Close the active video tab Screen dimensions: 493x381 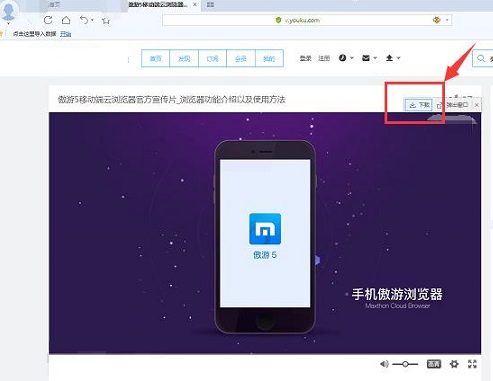[195, 5]
